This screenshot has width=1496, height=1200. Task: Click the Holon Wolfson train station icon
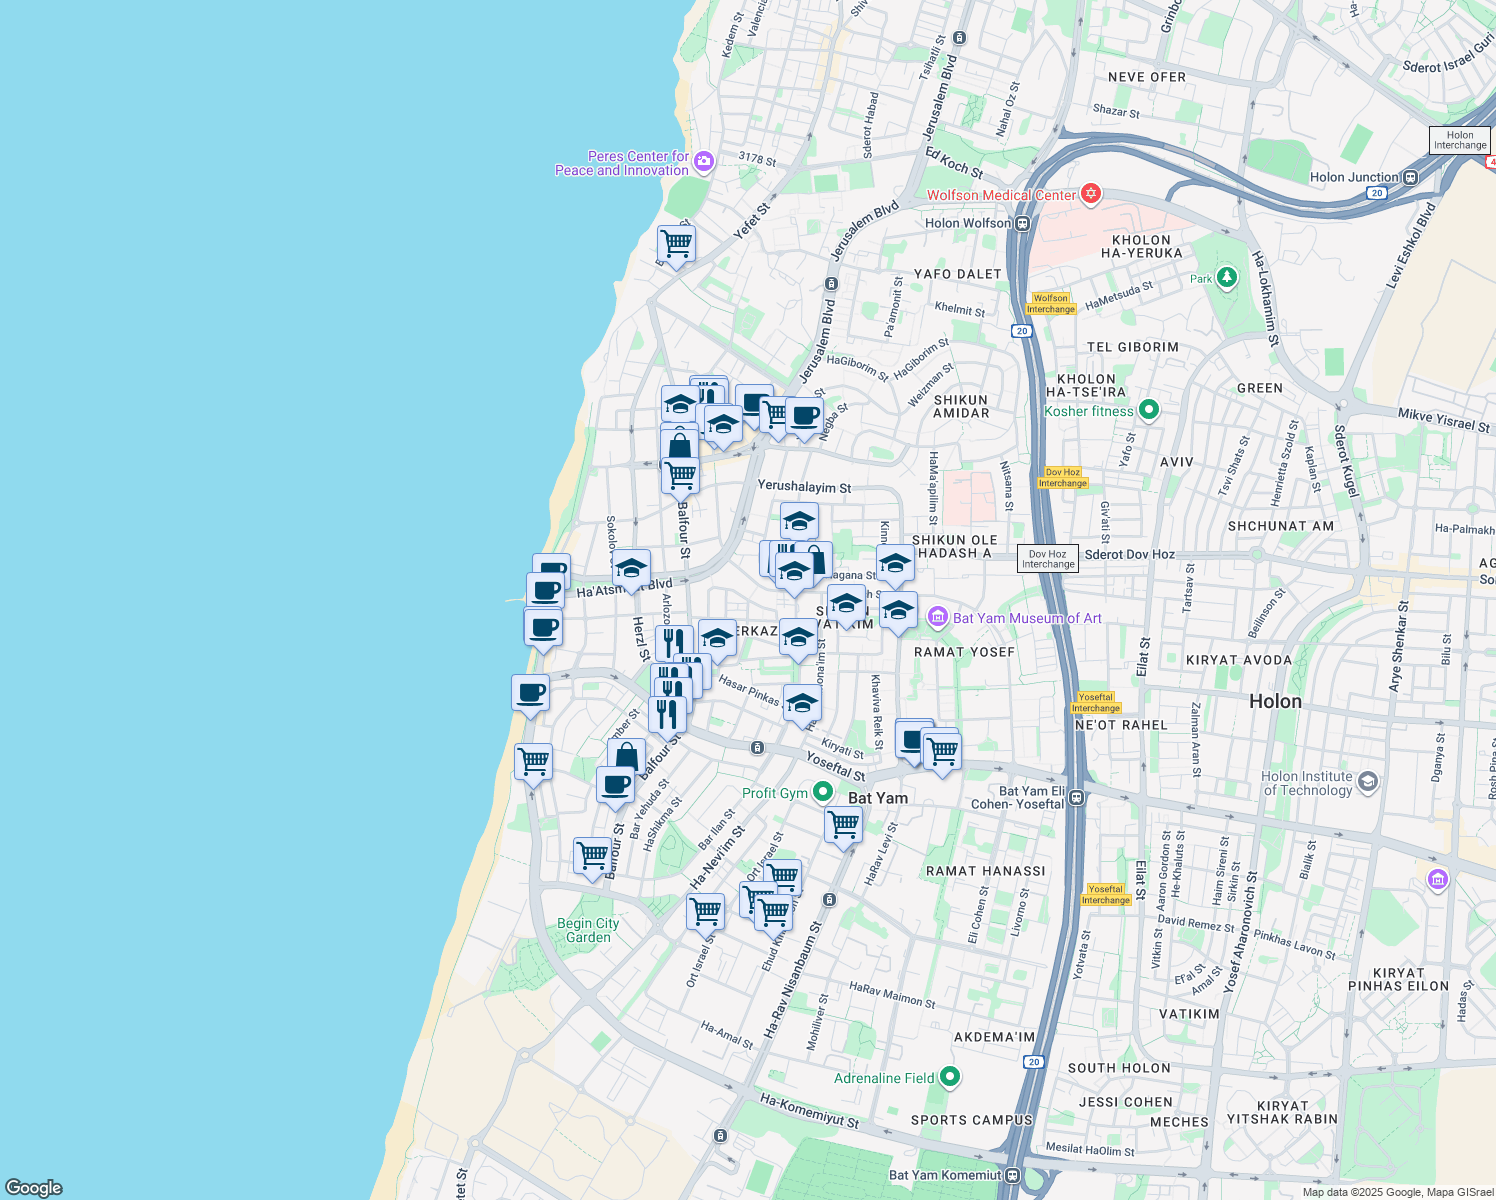pos(1022,223)
